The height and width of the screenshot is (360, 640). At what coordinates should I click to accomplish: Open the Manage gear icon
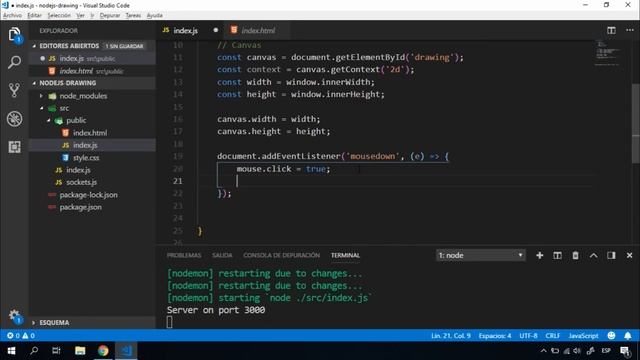pyautogui.click(x=14, y=316)
